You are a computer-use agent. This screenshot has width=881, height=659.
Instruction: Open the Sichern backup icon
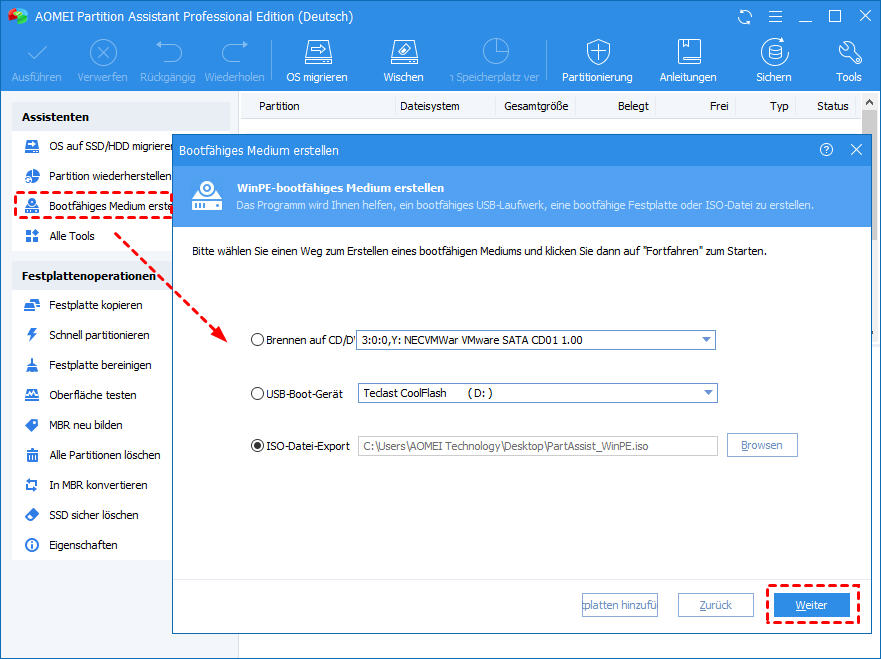tap(774, 52)
